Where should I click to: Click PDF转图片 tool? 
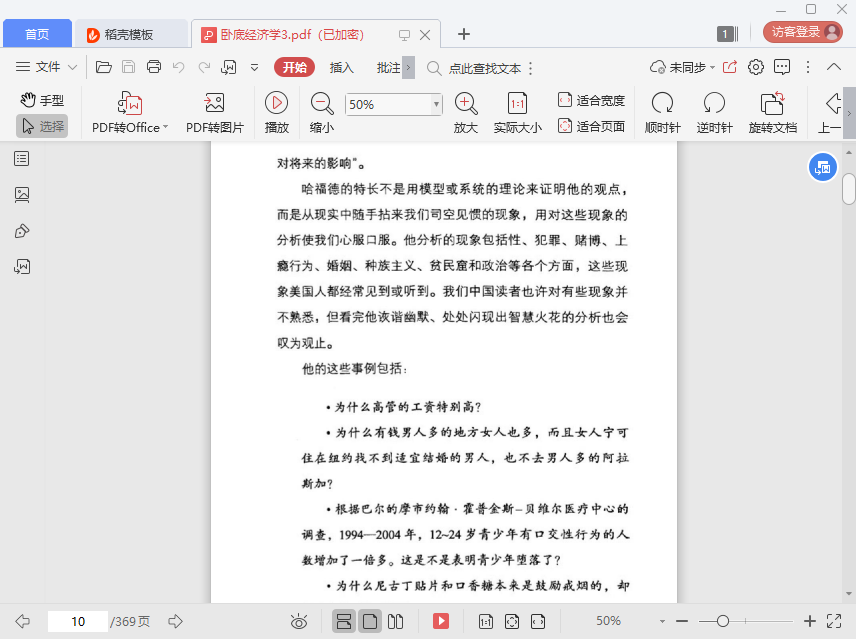pos(215,113)
